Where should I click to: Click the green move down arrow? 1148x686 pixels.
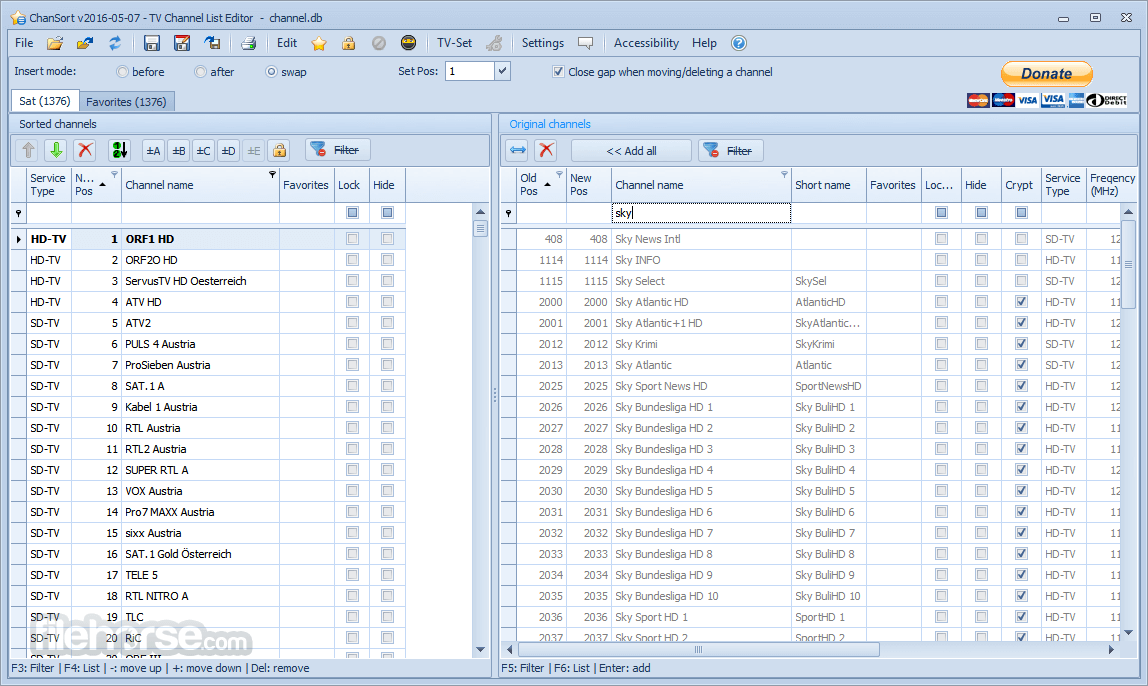tap(56, 150)
